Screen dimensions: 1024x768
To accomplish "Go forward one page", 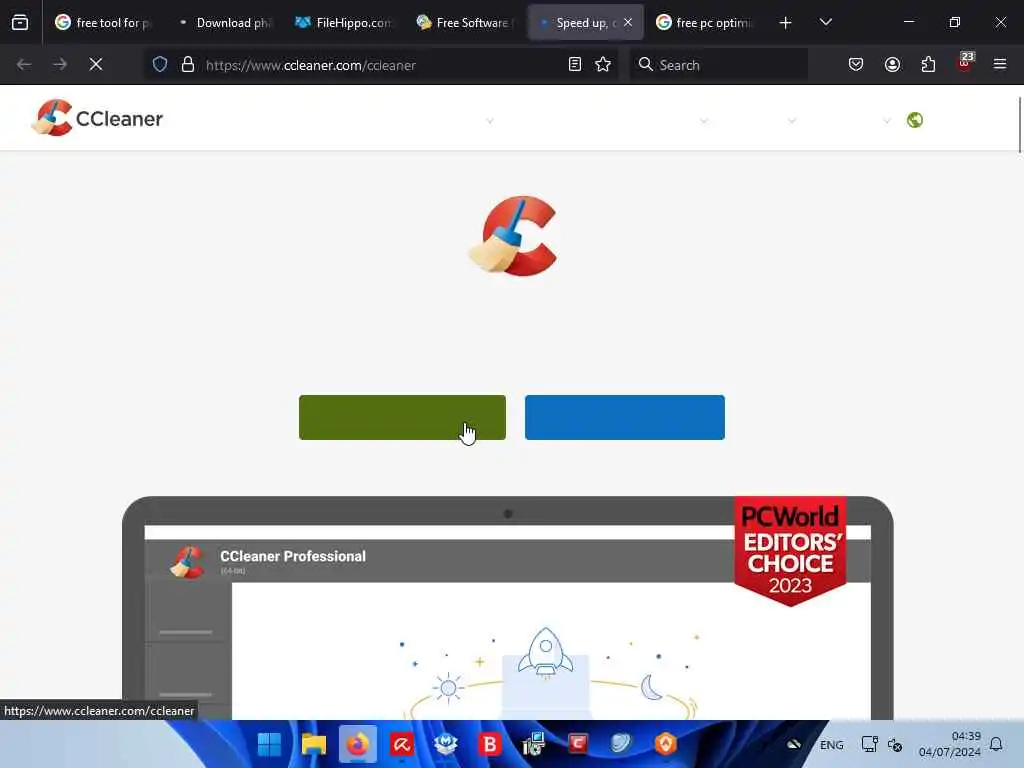I will pos(60,64).
